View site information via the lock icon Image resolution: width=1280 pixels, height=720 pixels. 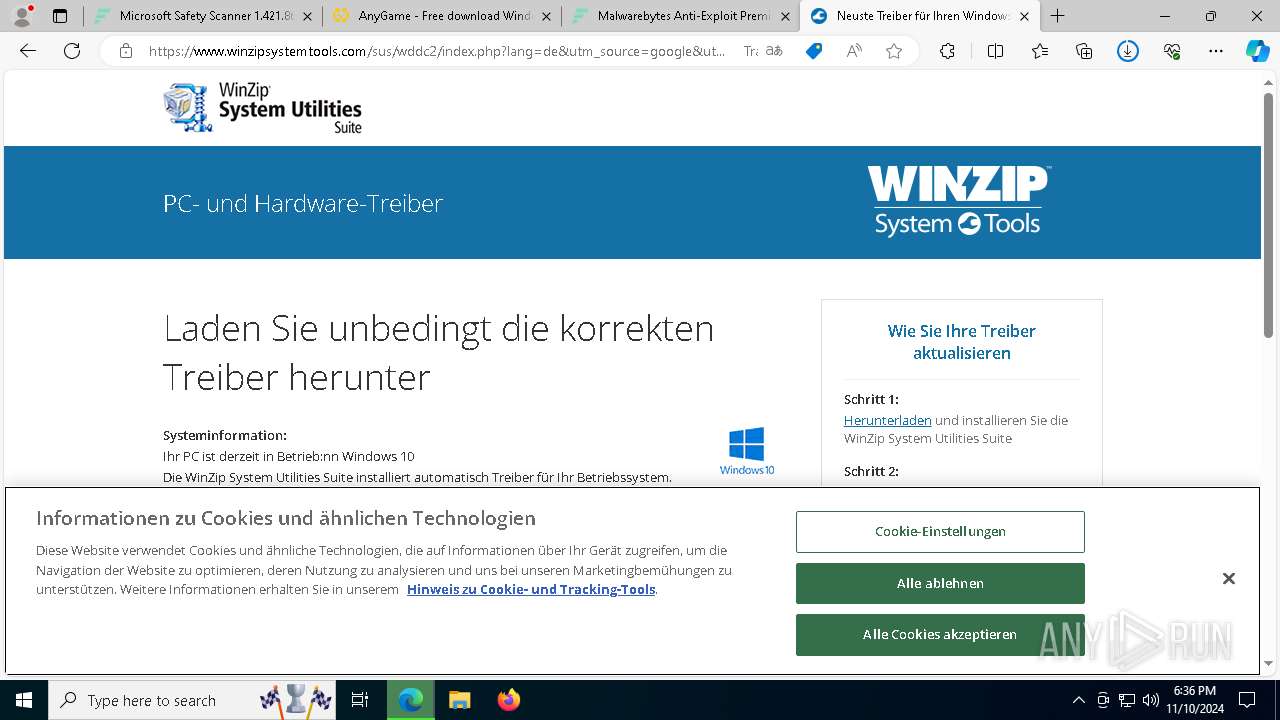(126, 51)
